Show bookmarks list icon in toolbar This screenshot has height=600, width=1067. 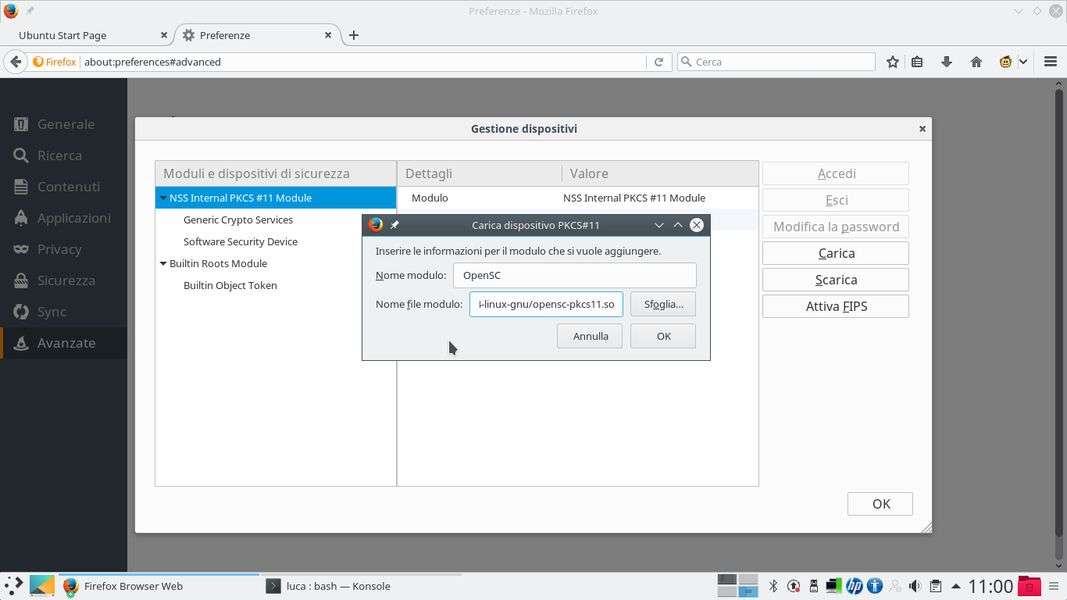917,62
